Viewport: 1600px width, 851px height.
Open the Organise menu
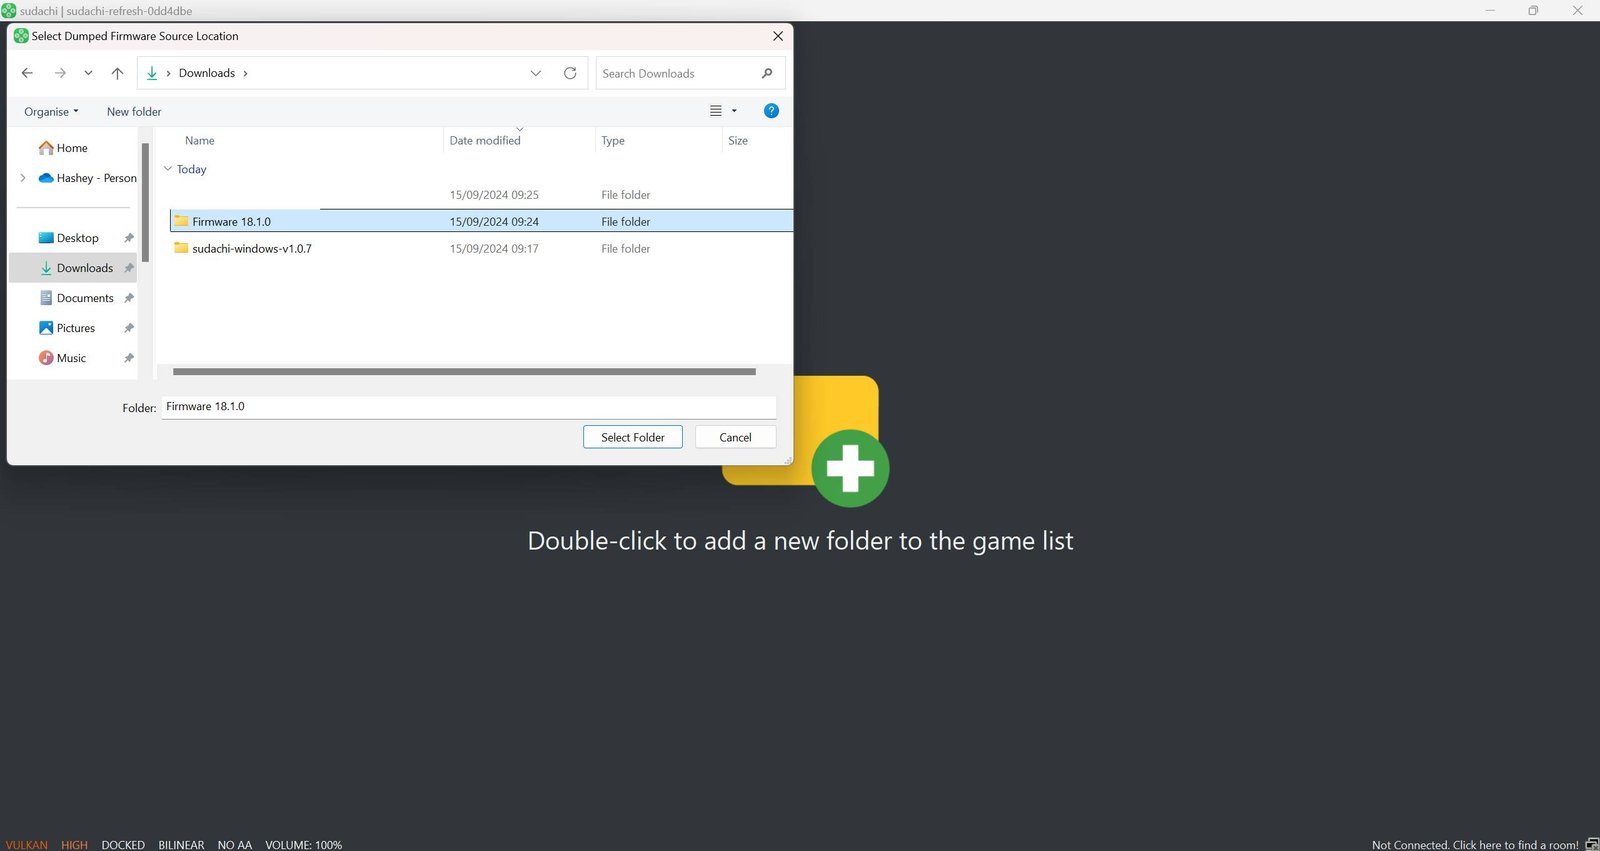(x=51, y=111)
